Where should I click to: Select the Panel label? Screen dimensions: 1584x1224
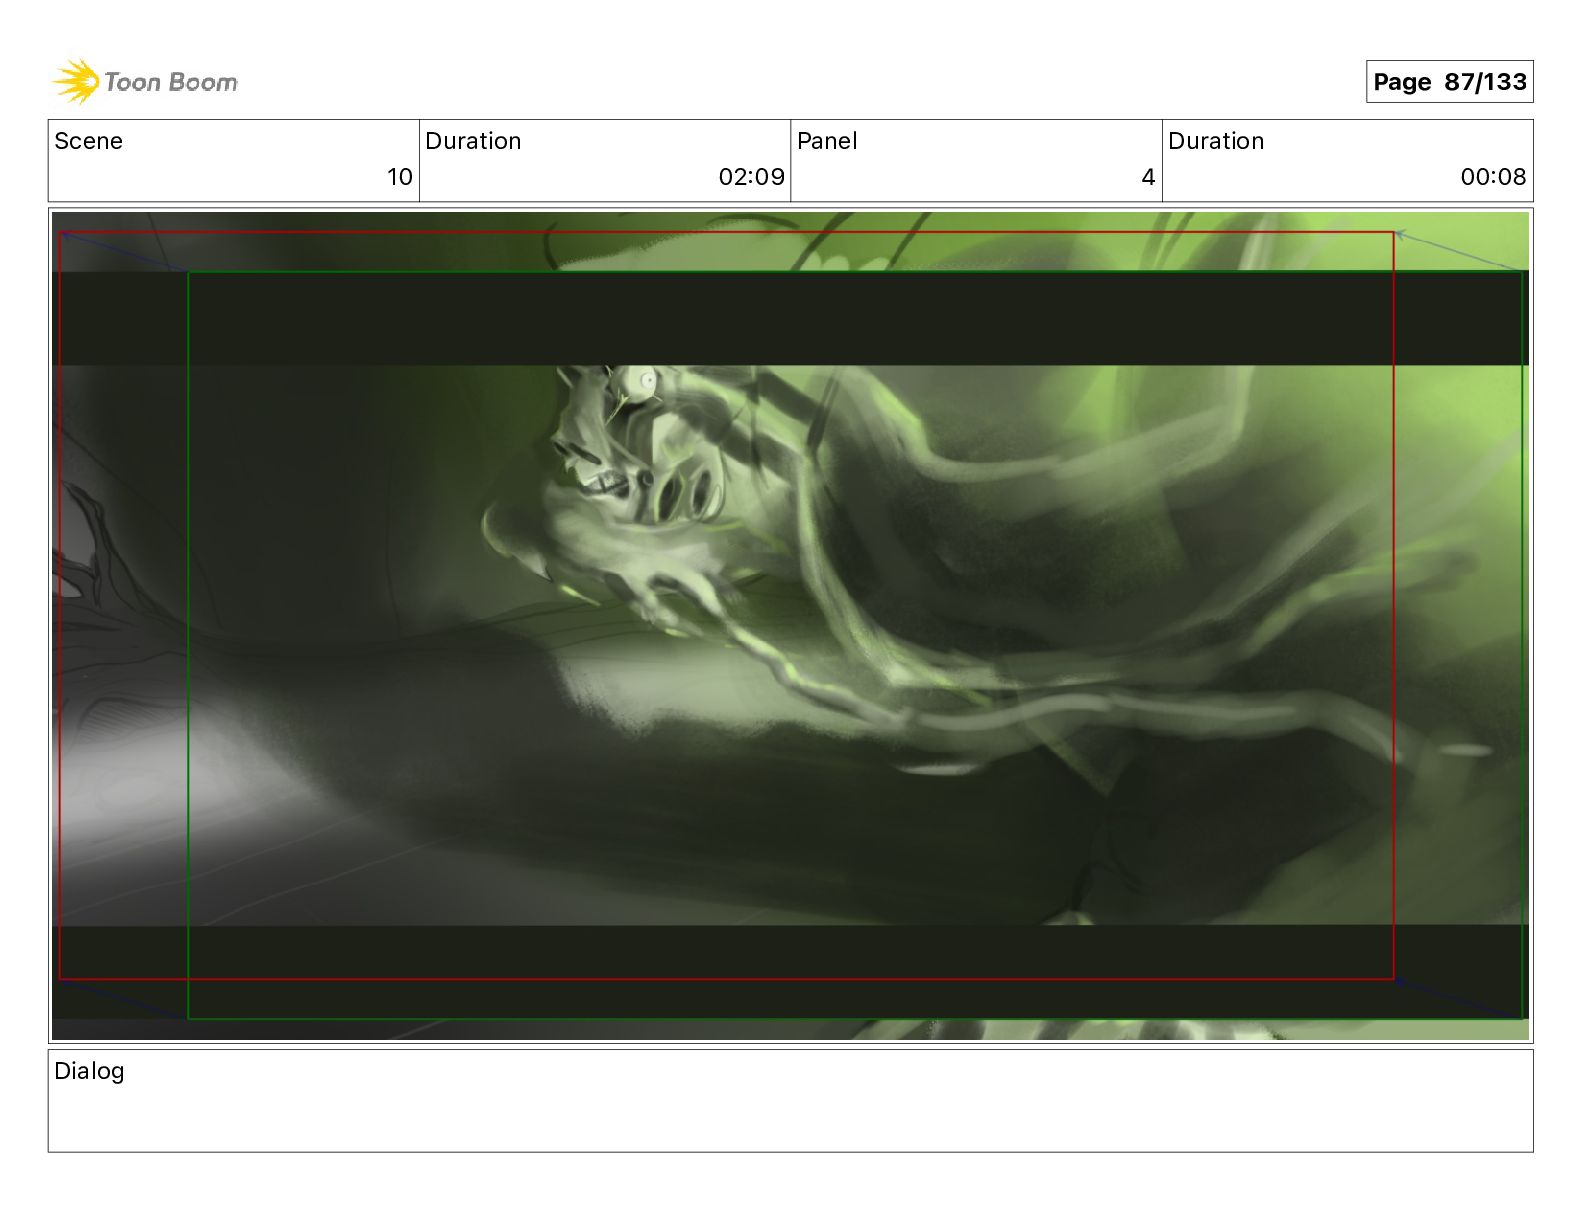pos(827,141)
